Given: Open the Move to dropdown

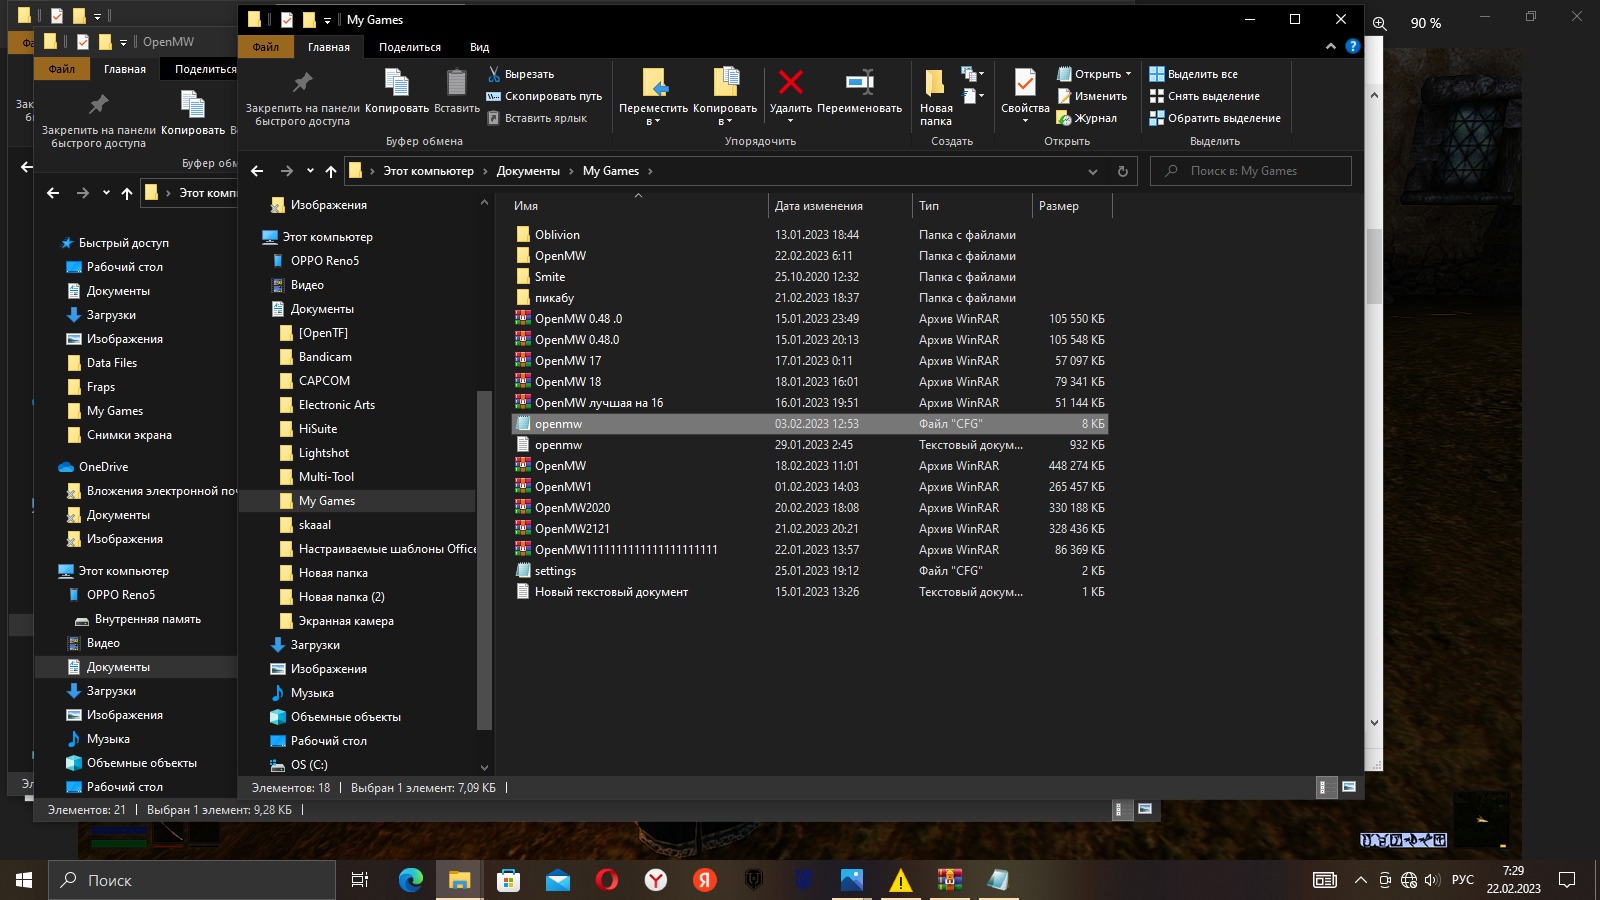Looking at the screenshot, I should (653, 96).
